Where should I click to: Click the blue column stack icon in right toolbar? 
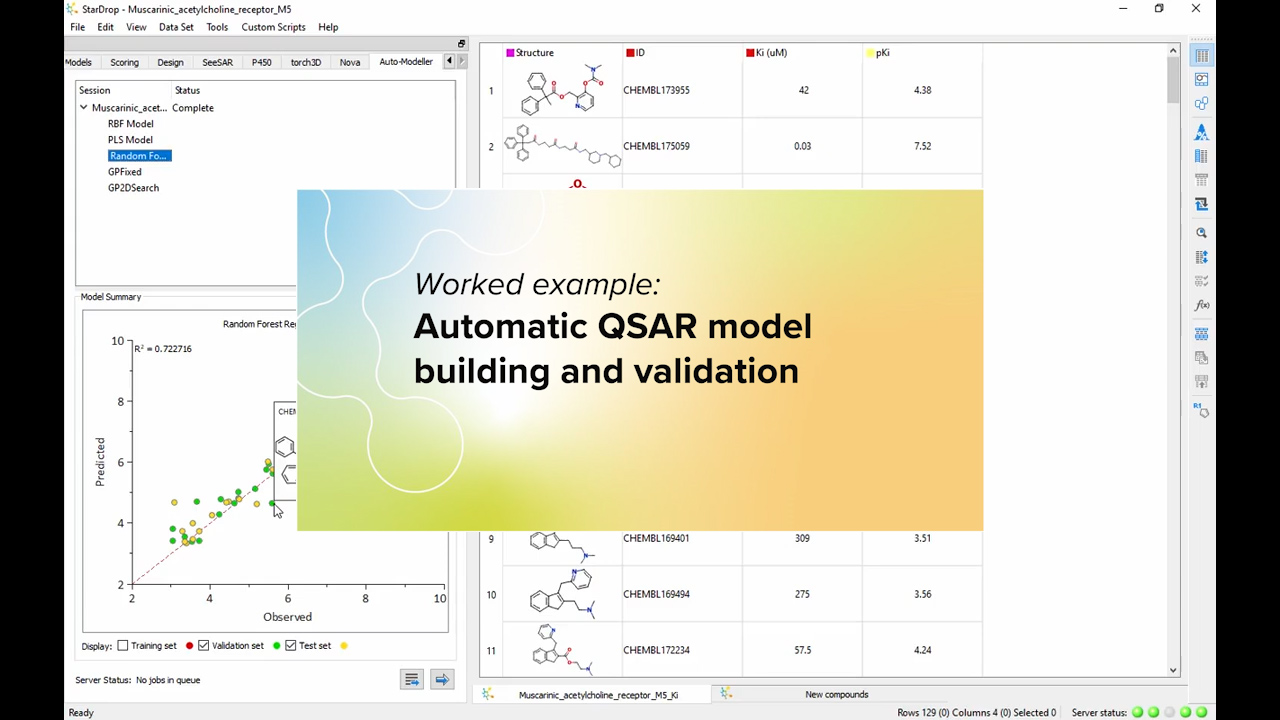[1201, 156]
